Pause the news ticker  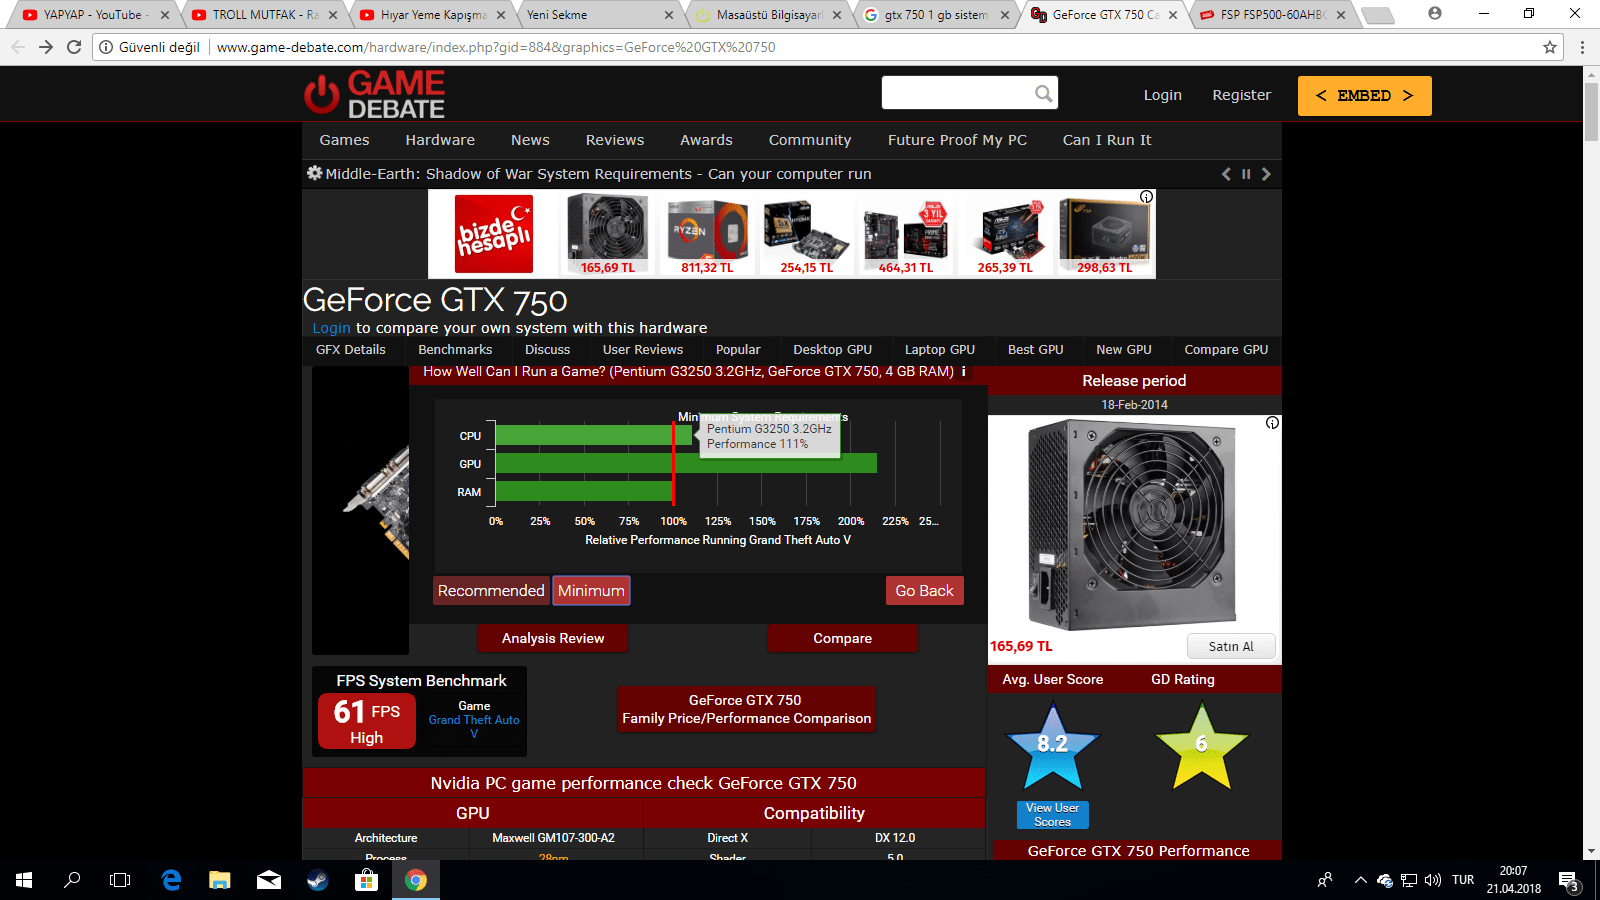[x=1246, y=174]
